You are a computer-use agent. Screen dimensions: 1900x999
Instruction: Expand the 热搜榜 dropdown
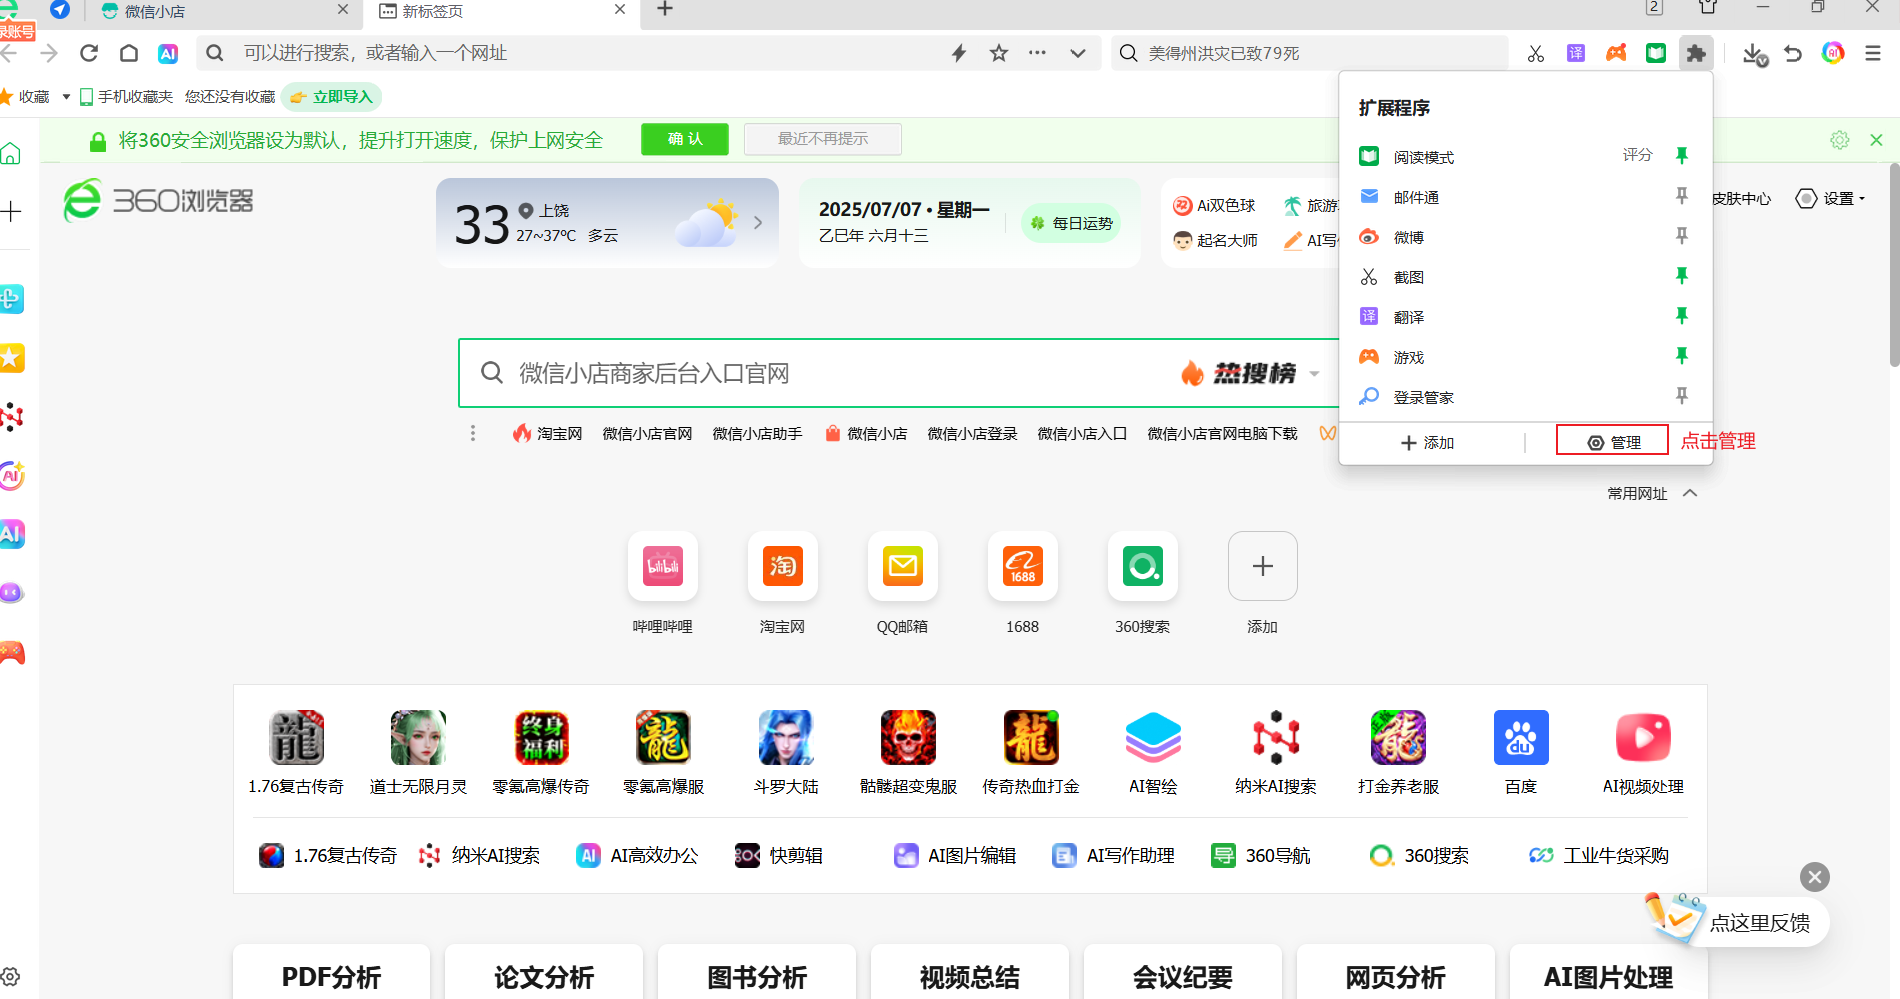(1314, 374)
